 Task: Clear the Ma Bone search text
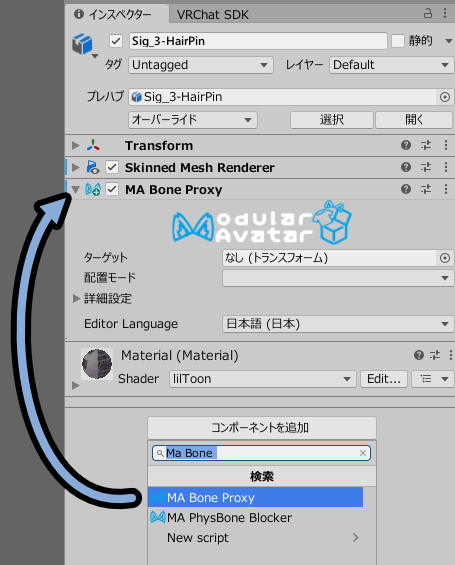[363, 453]
